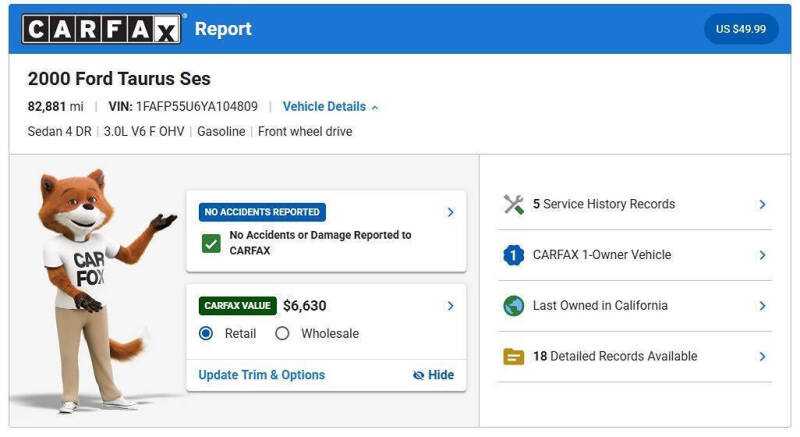
Task: Click the green checkmark for no accidents
Action: pos(211,243)
